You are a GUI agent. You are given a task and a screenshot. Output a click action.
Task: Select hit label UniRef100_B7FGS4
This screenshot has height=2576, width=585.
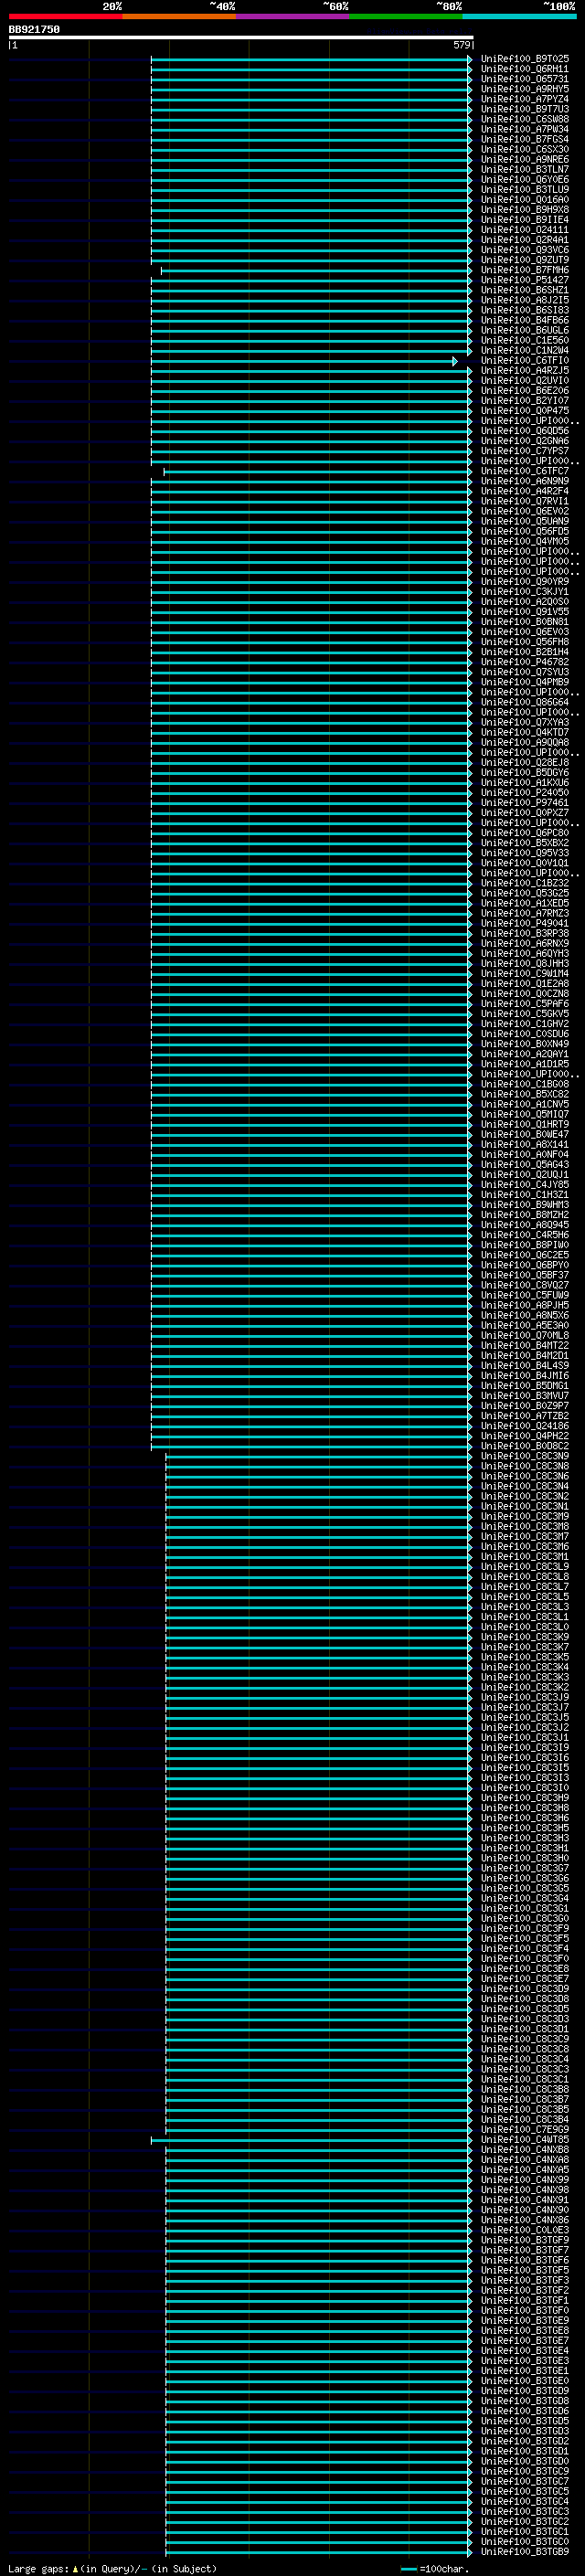tap(525, 140)
